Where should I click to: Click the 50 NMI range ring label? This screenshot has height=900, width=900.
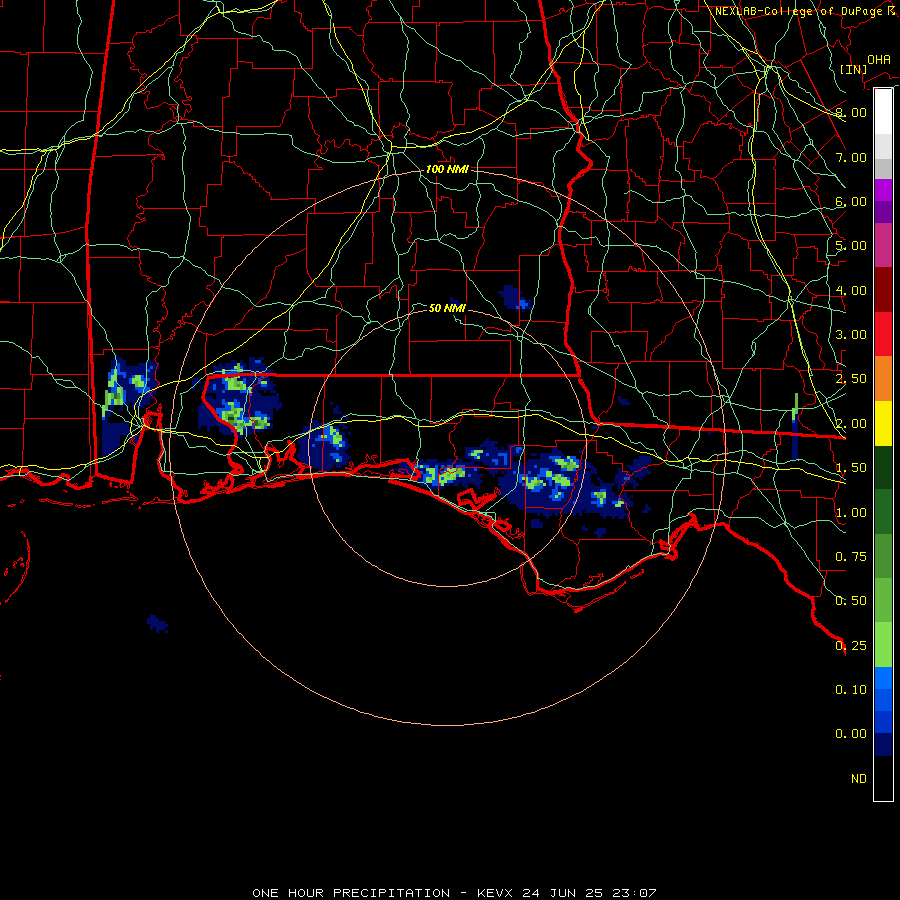[x=447, y=308]
